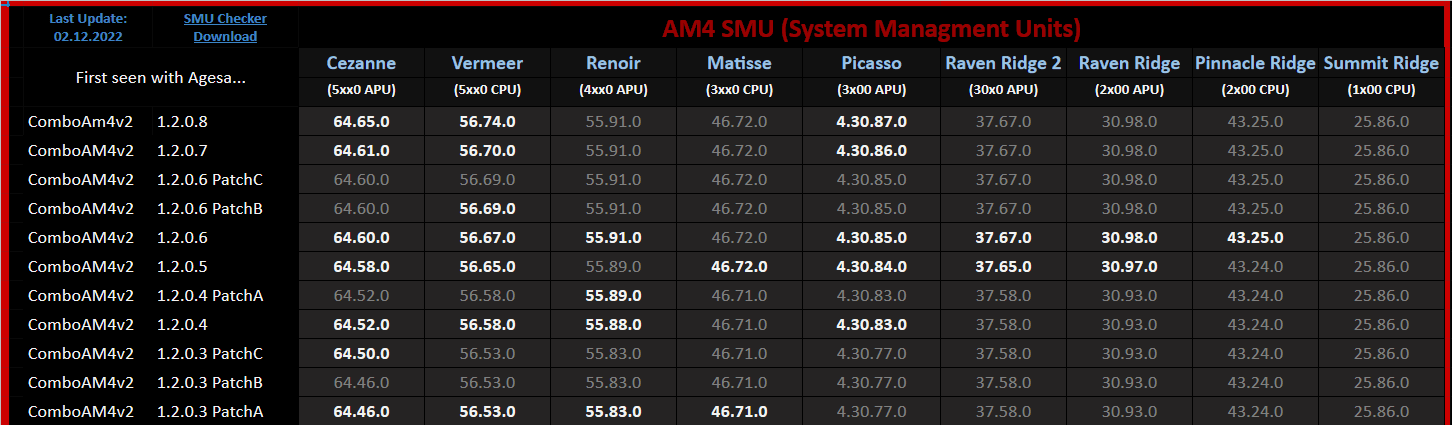Click the 1.2.0.3 PatchA version label
This screenshot has width=1452, height=425.
click(x=210, y=412)
